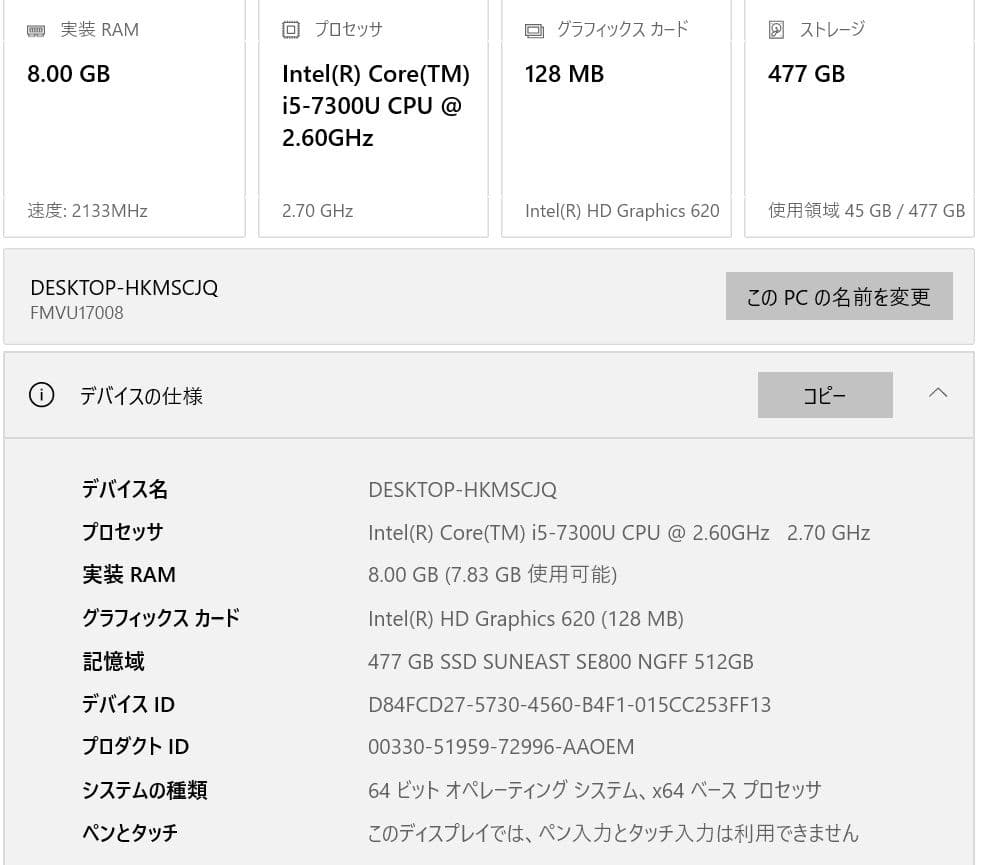
Task: Click the コピー button to copy device specs
Action: (x=825, y=394)
